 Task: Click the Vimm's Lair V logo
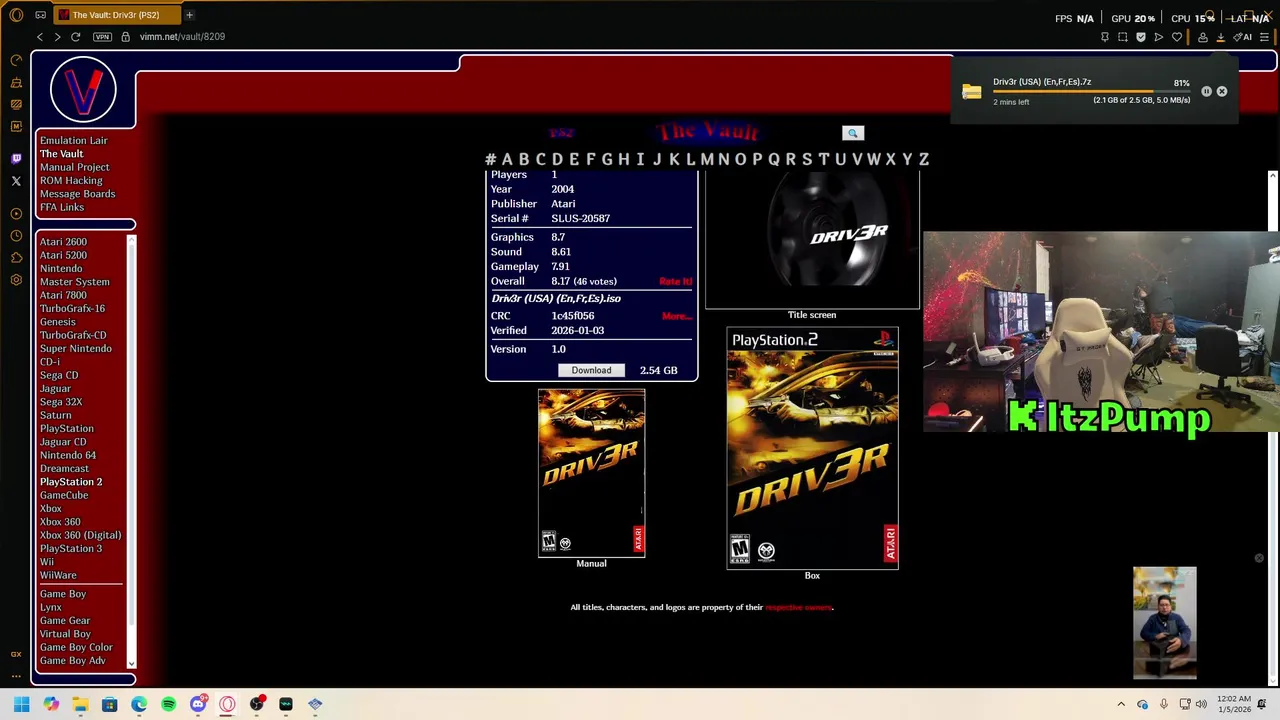83,90
